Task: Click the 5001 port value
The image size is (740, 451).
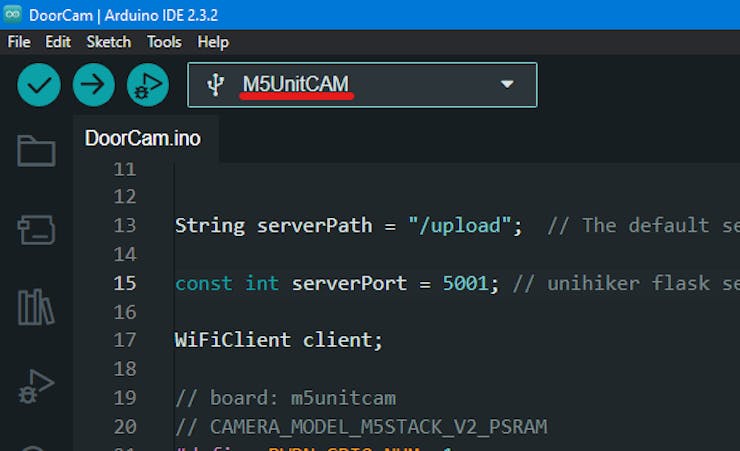Action: [x=465, y=284]
